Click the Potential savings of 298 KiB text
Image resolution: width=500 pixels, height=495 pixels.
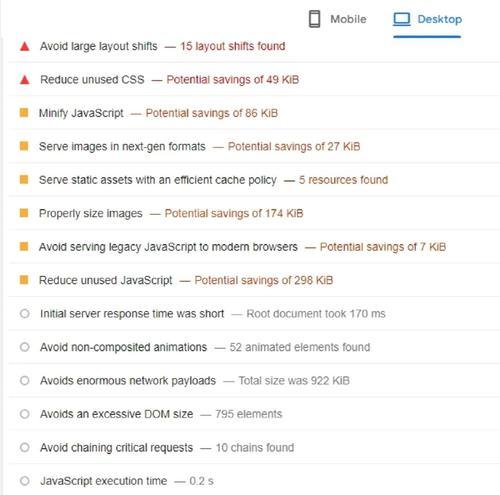click(264, 280)
